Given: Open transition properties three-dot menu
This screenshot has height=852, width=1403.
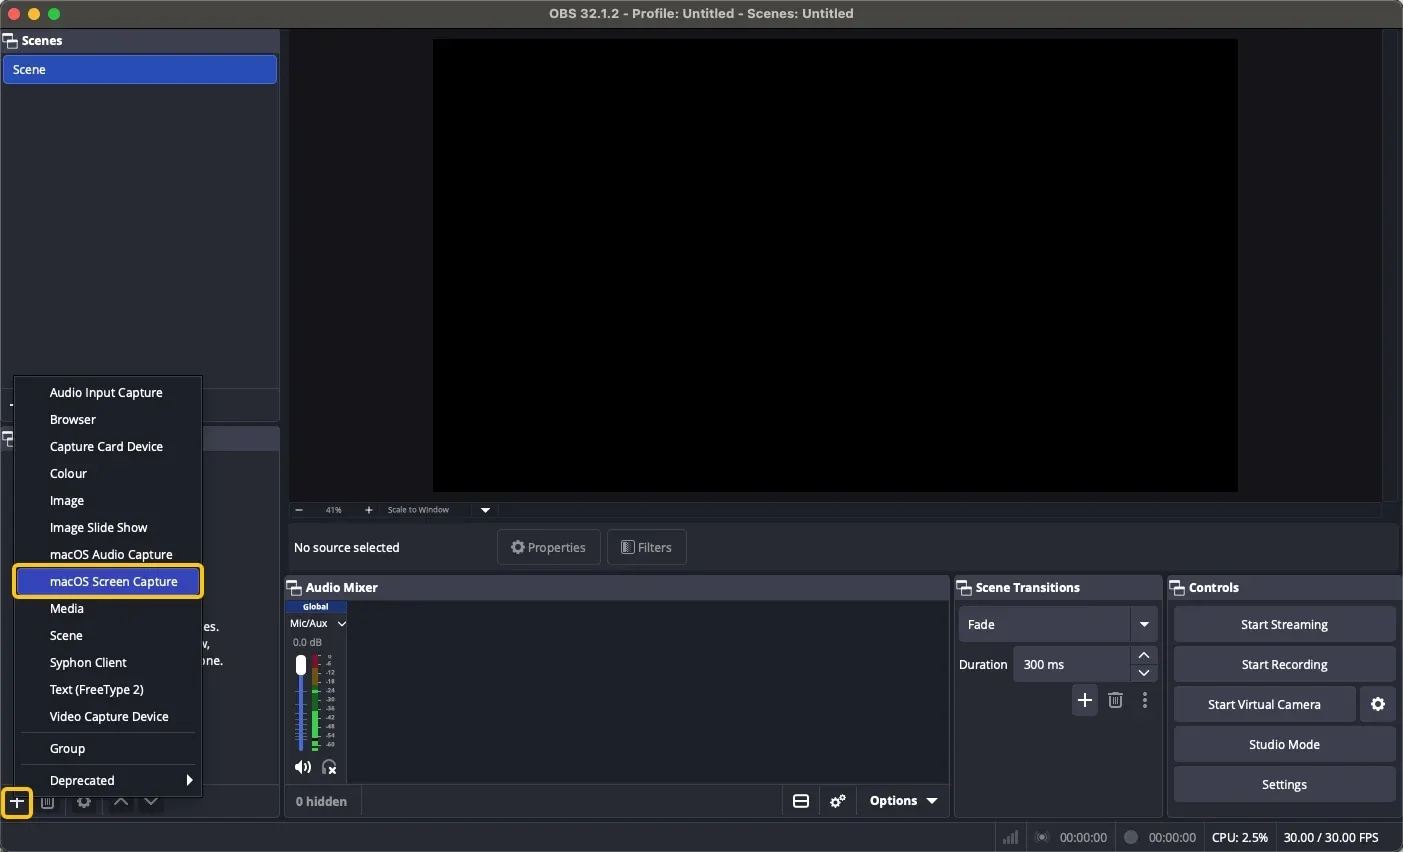Looking at the screenshot, I should click(x=1145, y=700).
